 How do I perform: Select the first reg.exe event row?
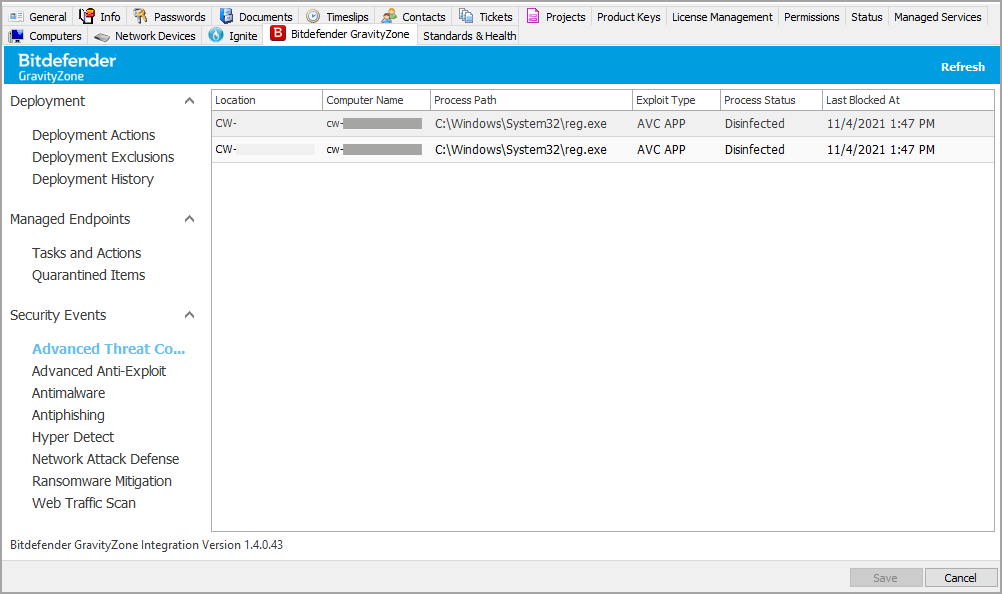[x=520, y=124]
